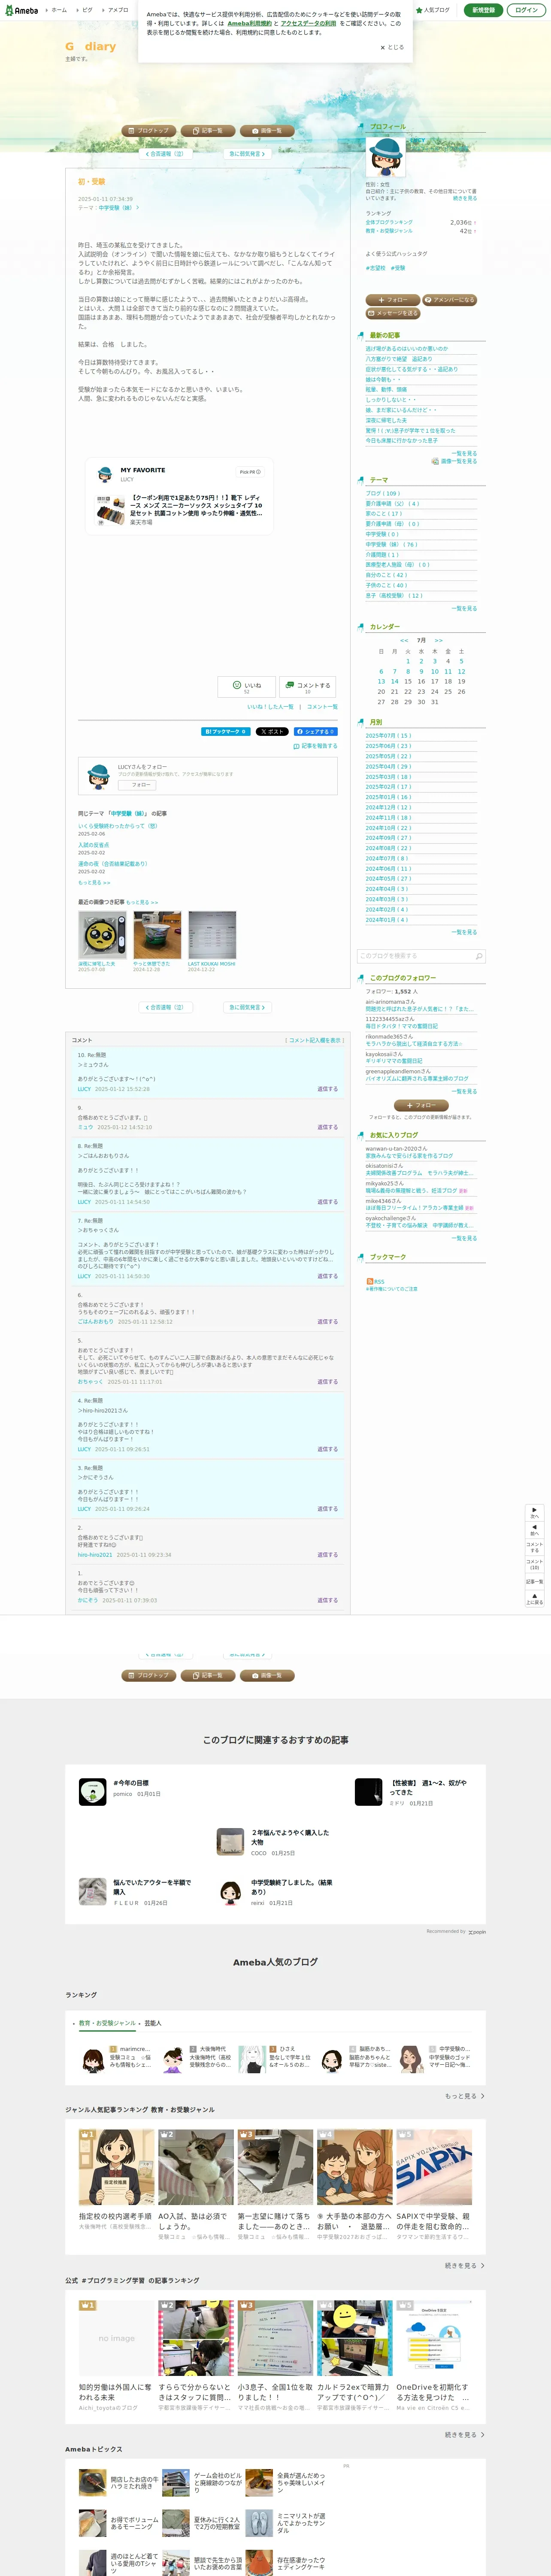This screenshot has width=551, height=2576.
Task: Open theme 中学受験（妹）(76) in sidebar
Action: pyautogui.click(x=391, y=544)
